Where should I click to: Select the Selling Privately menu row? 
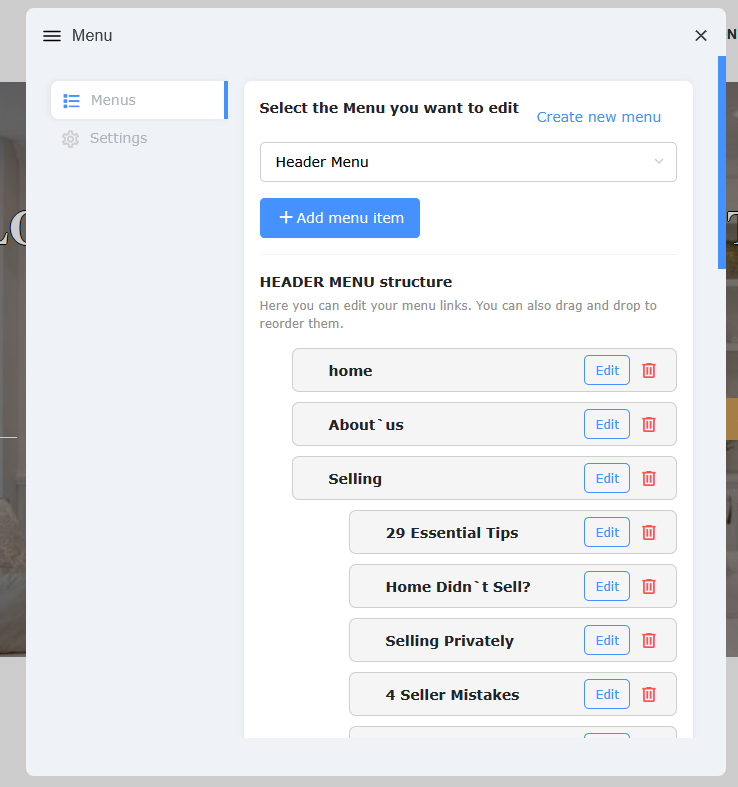click(x=450, y=641)
